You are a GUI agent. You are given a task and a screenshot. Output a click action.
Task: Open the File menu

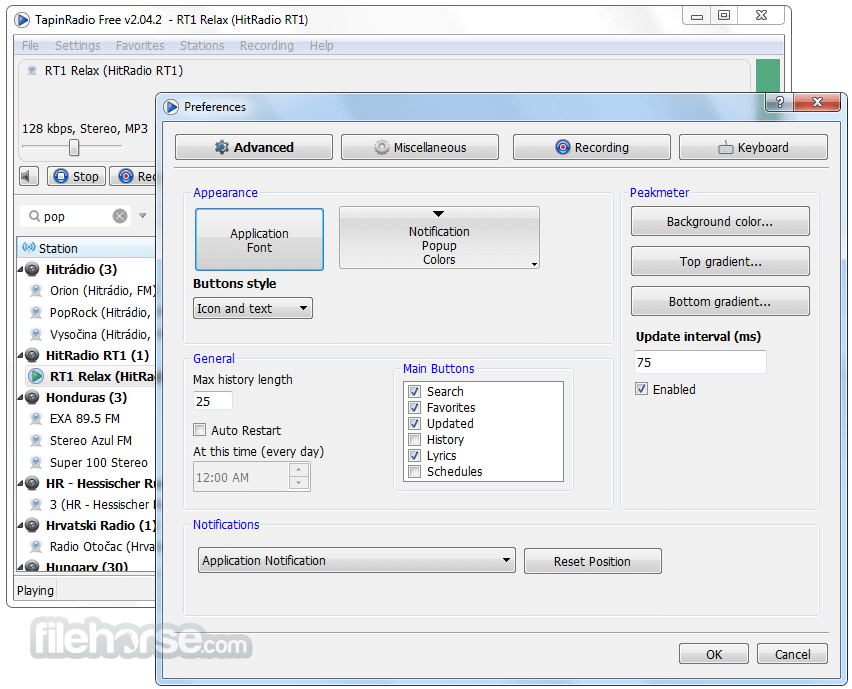pyautogui.click(x=30, y=46)
